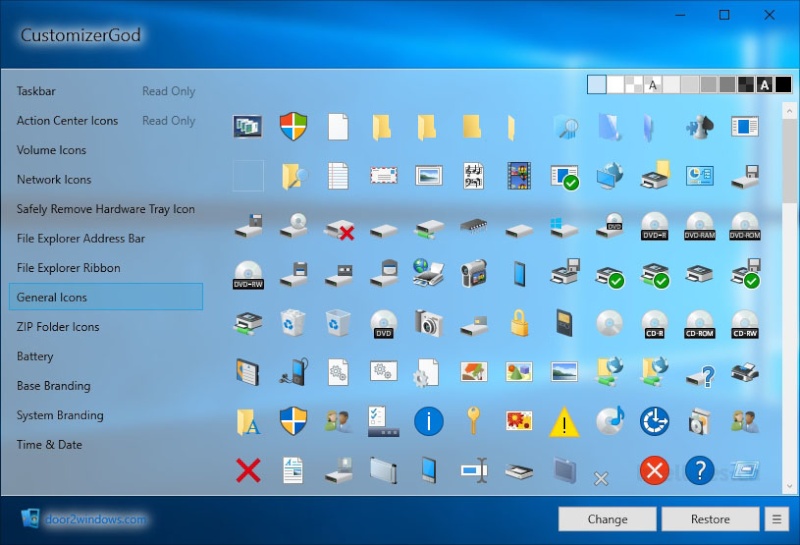Choose the light checkered background swatch
The width and height of the screenshot is (800, 545).
tap(634, 84)
